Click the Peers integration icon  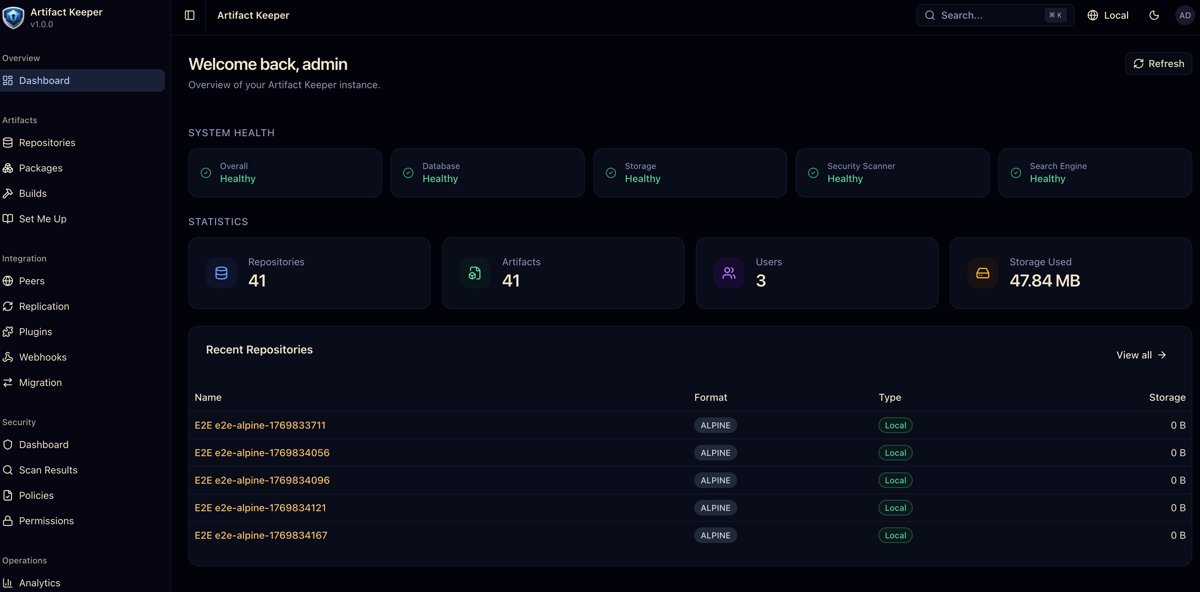(13, 280)
